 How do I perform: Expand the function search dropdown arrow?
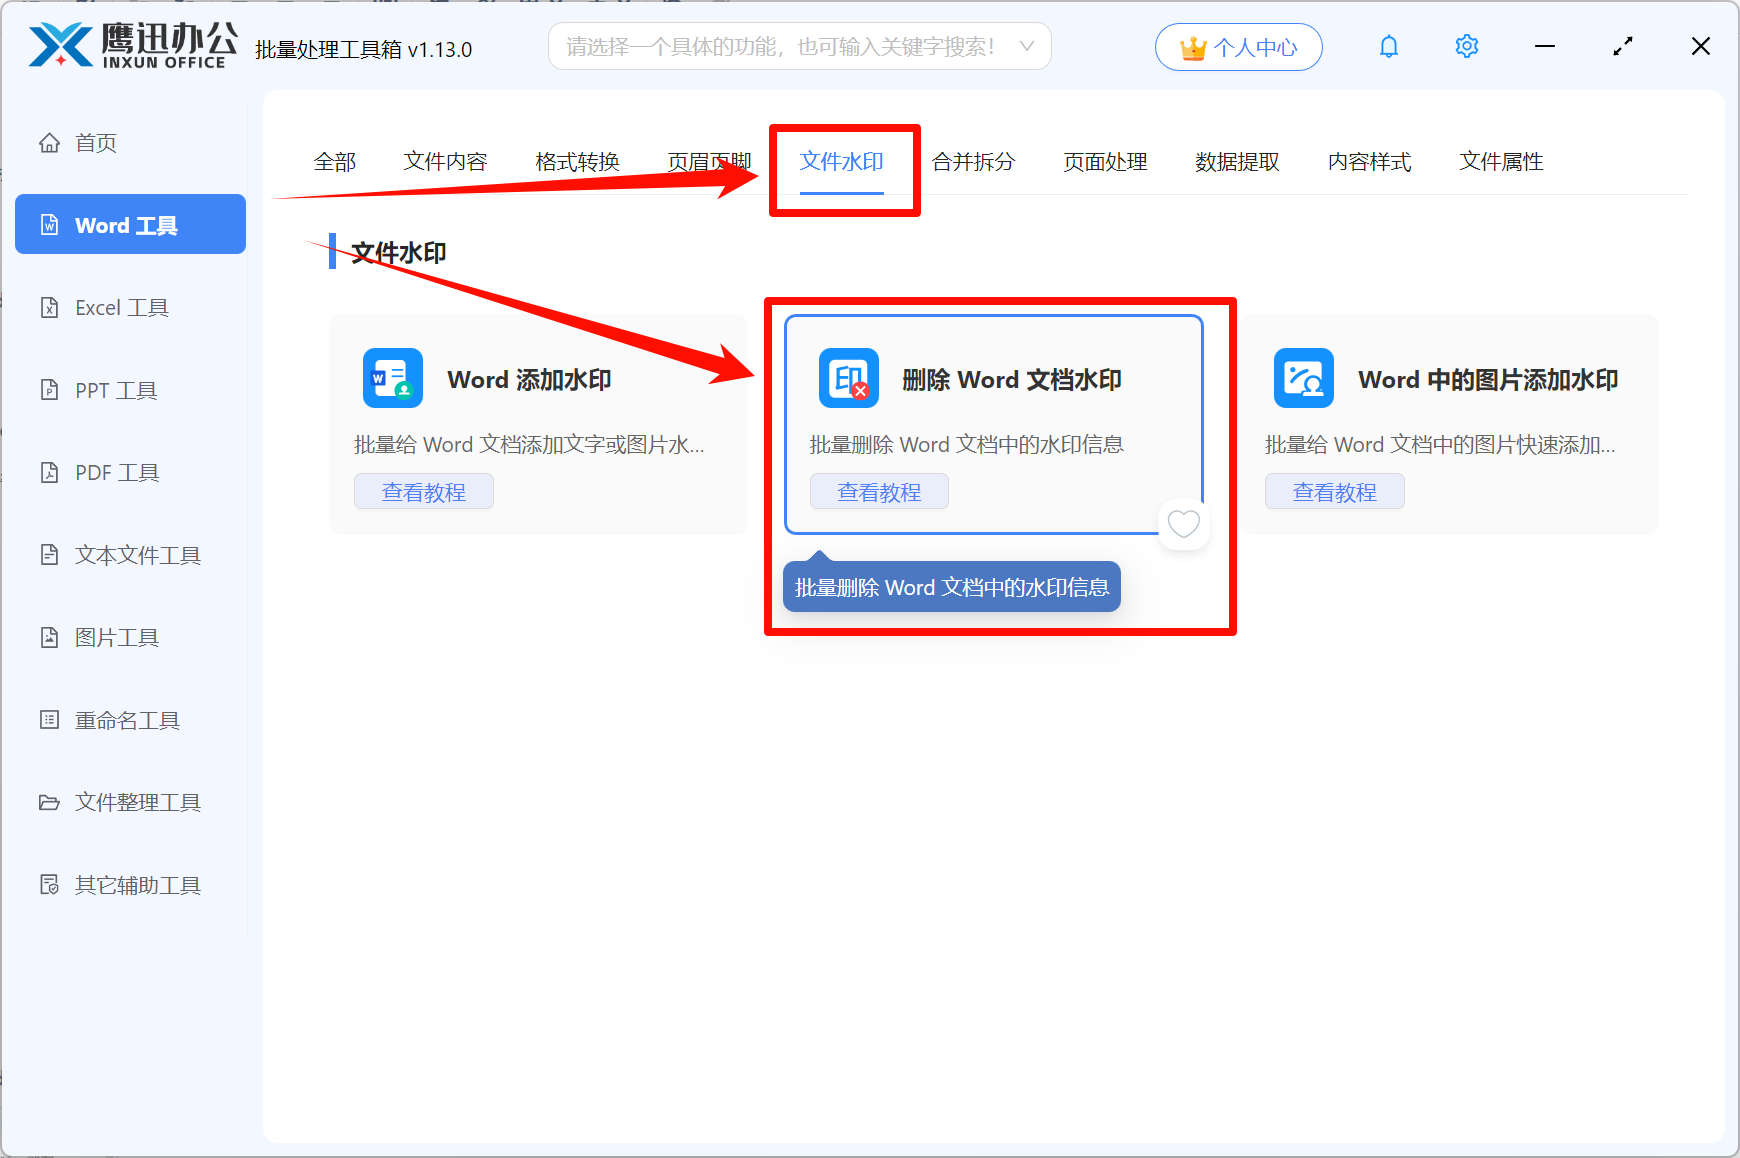(1026, 47)
